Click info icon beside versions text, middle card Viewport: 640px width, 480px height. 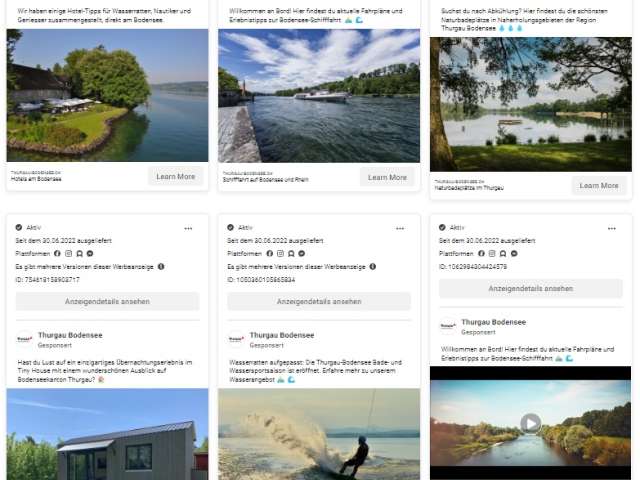[x=373, y=267]
